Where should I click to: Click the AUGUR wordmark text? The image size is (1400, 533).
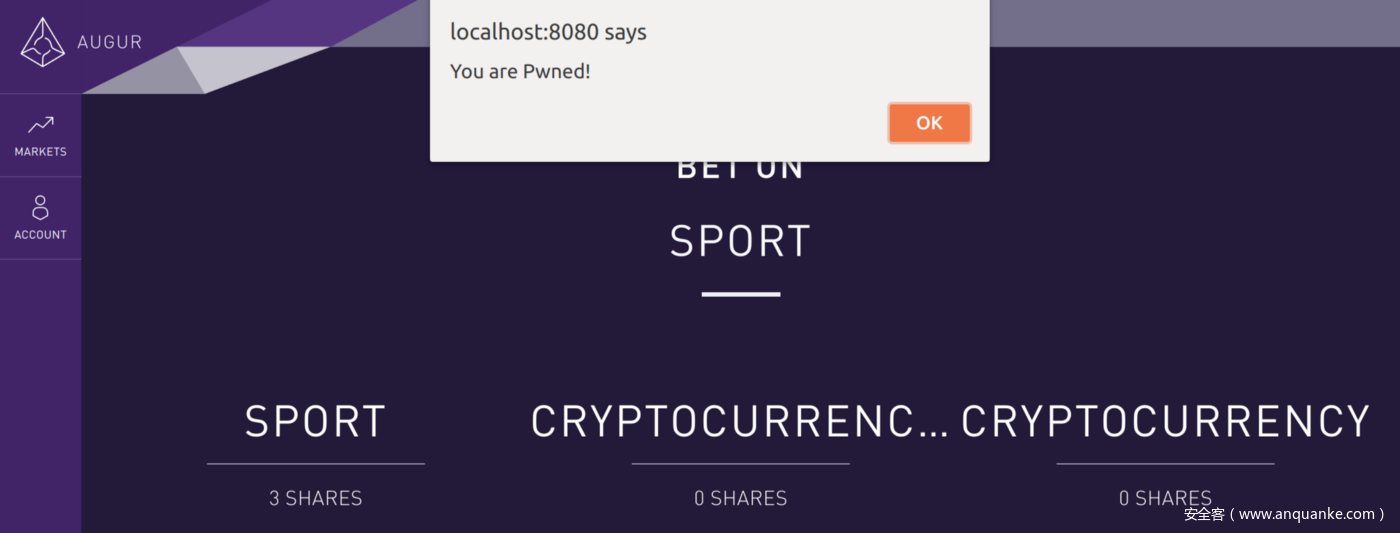109,42
